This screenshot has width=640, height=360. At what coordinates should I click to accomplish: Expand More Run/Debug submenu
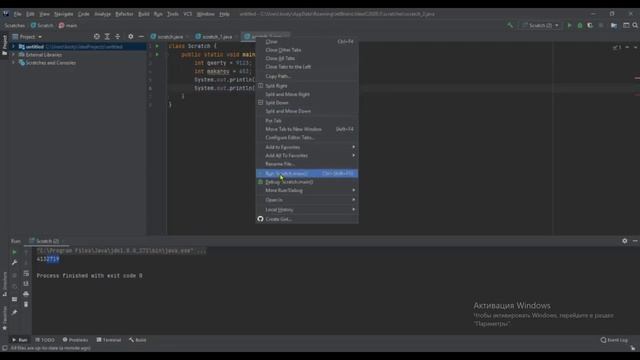click(x=307, y=191)
